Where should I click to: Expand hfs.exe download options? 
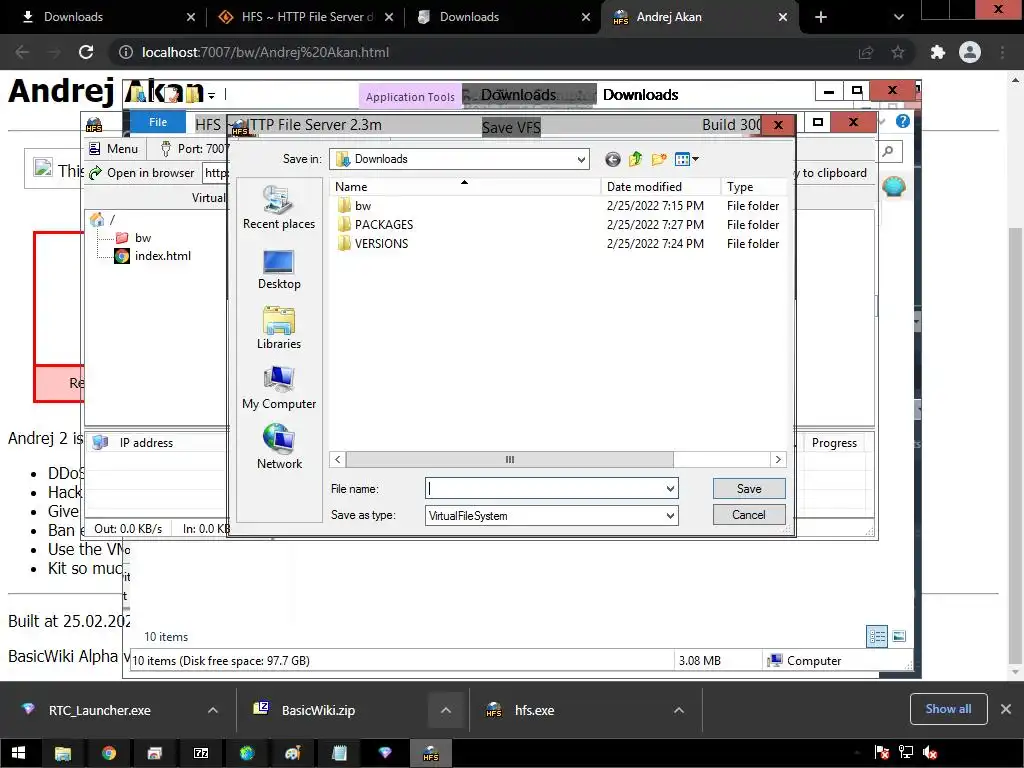click(x=679, y=710)
